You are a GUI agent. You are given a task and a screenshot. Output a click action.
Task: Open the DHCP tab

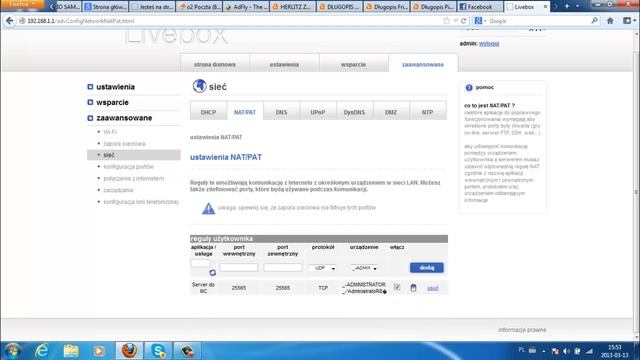click(x=208, y=112)
